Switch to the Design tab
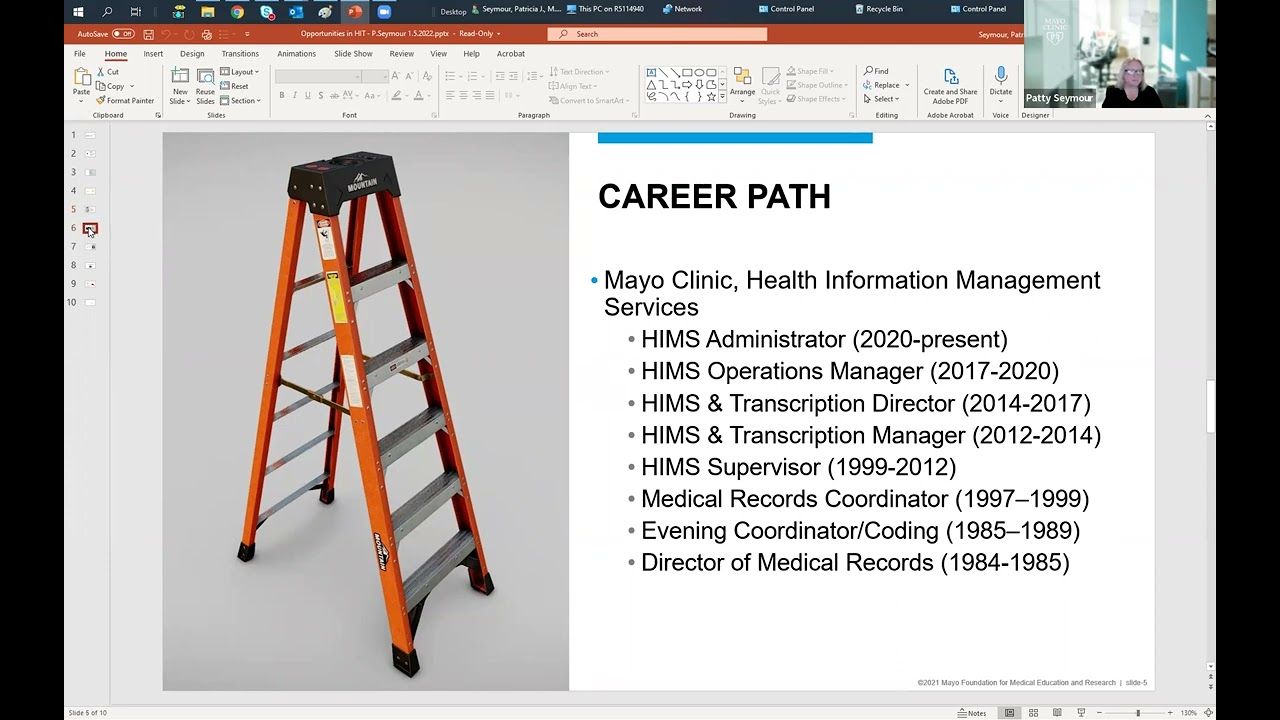Image resolution: width=1280 pixels, height=720 pixels. (192, 54)
